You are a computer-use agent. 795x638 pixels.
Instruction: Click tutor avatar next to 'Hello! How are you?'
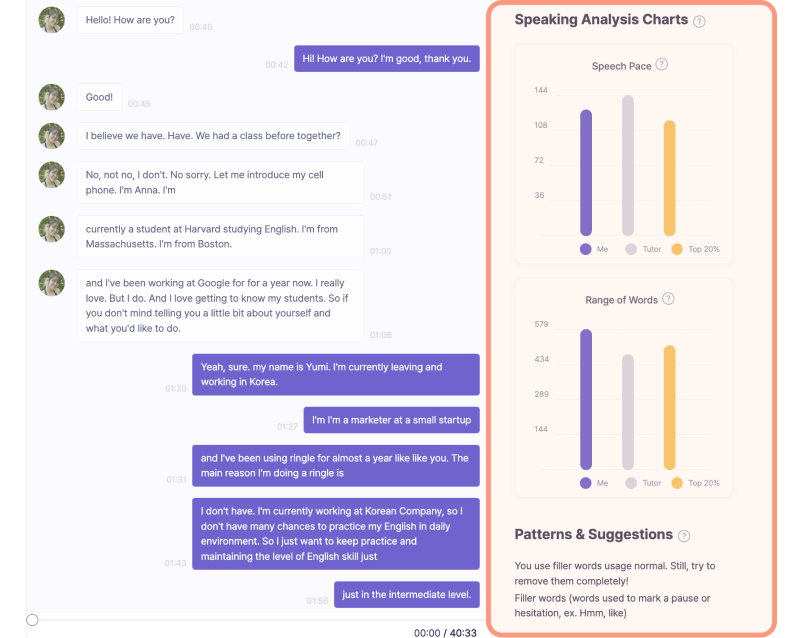point(52,20)
